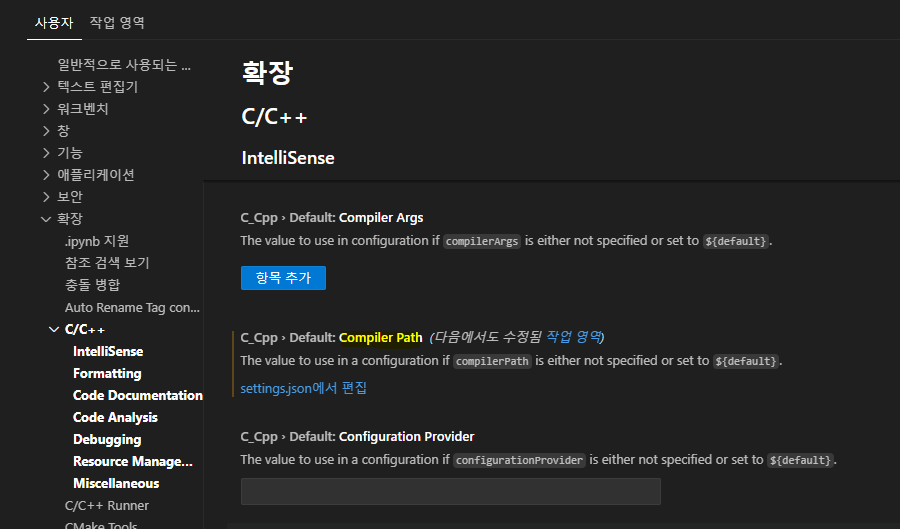Viewport: 900px width, 529px height.
Task: Open Auto Rename Tag configuration settings
Action: (133, 308)
